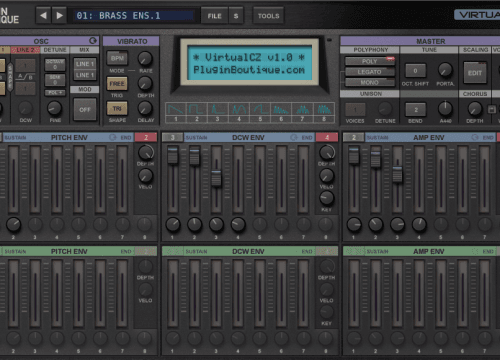
Task: Open the SEMI detune selector
Action: tap(55, 80)
